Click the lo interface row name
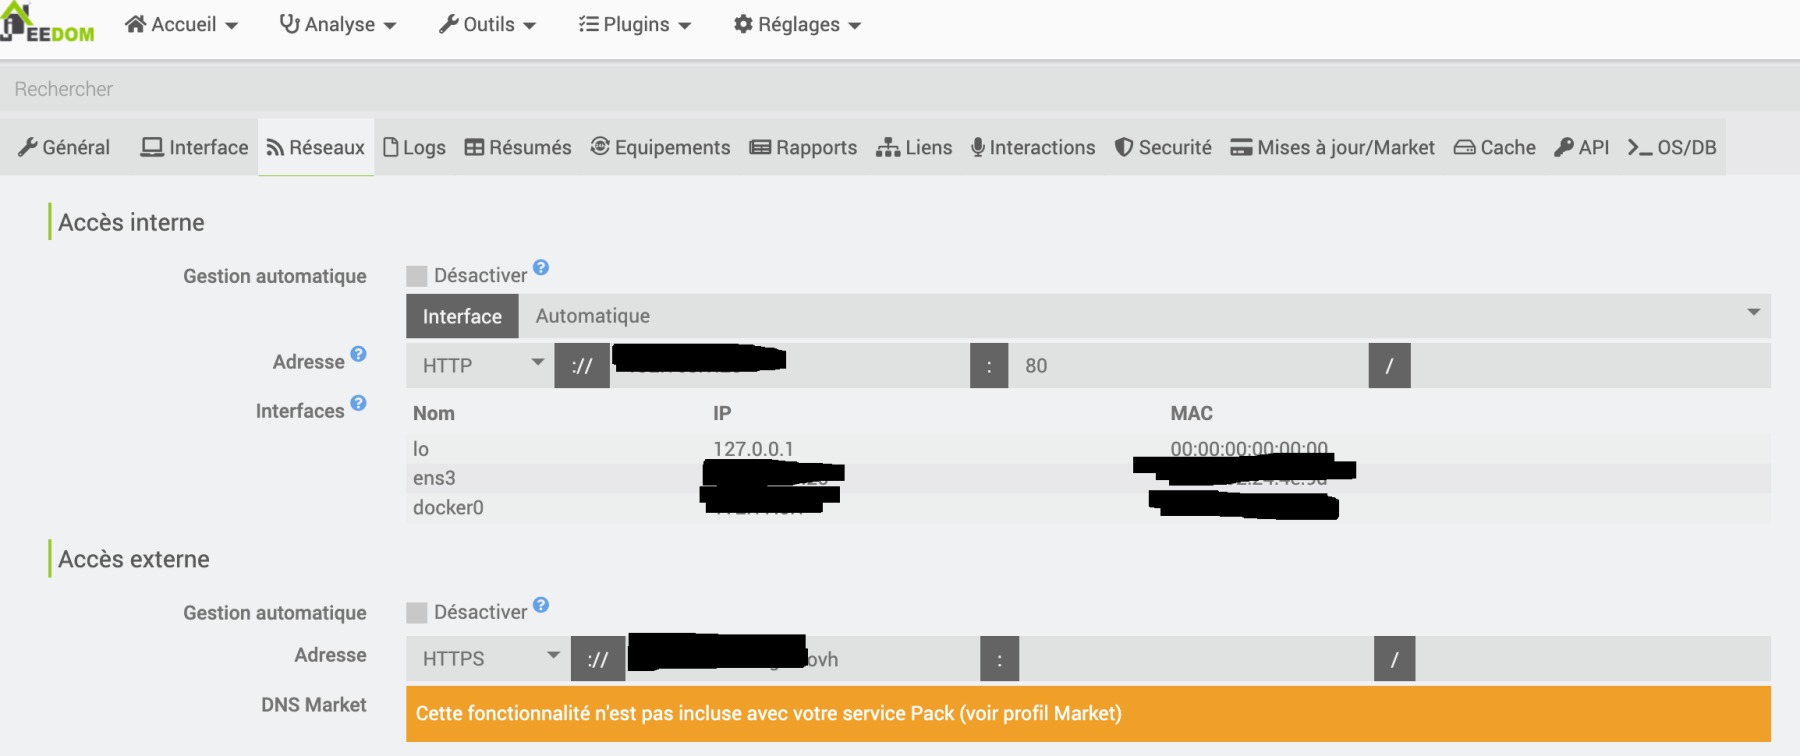Image resolution: width=1800 pixels, height=756 pixels. click(x=421, y=449)
